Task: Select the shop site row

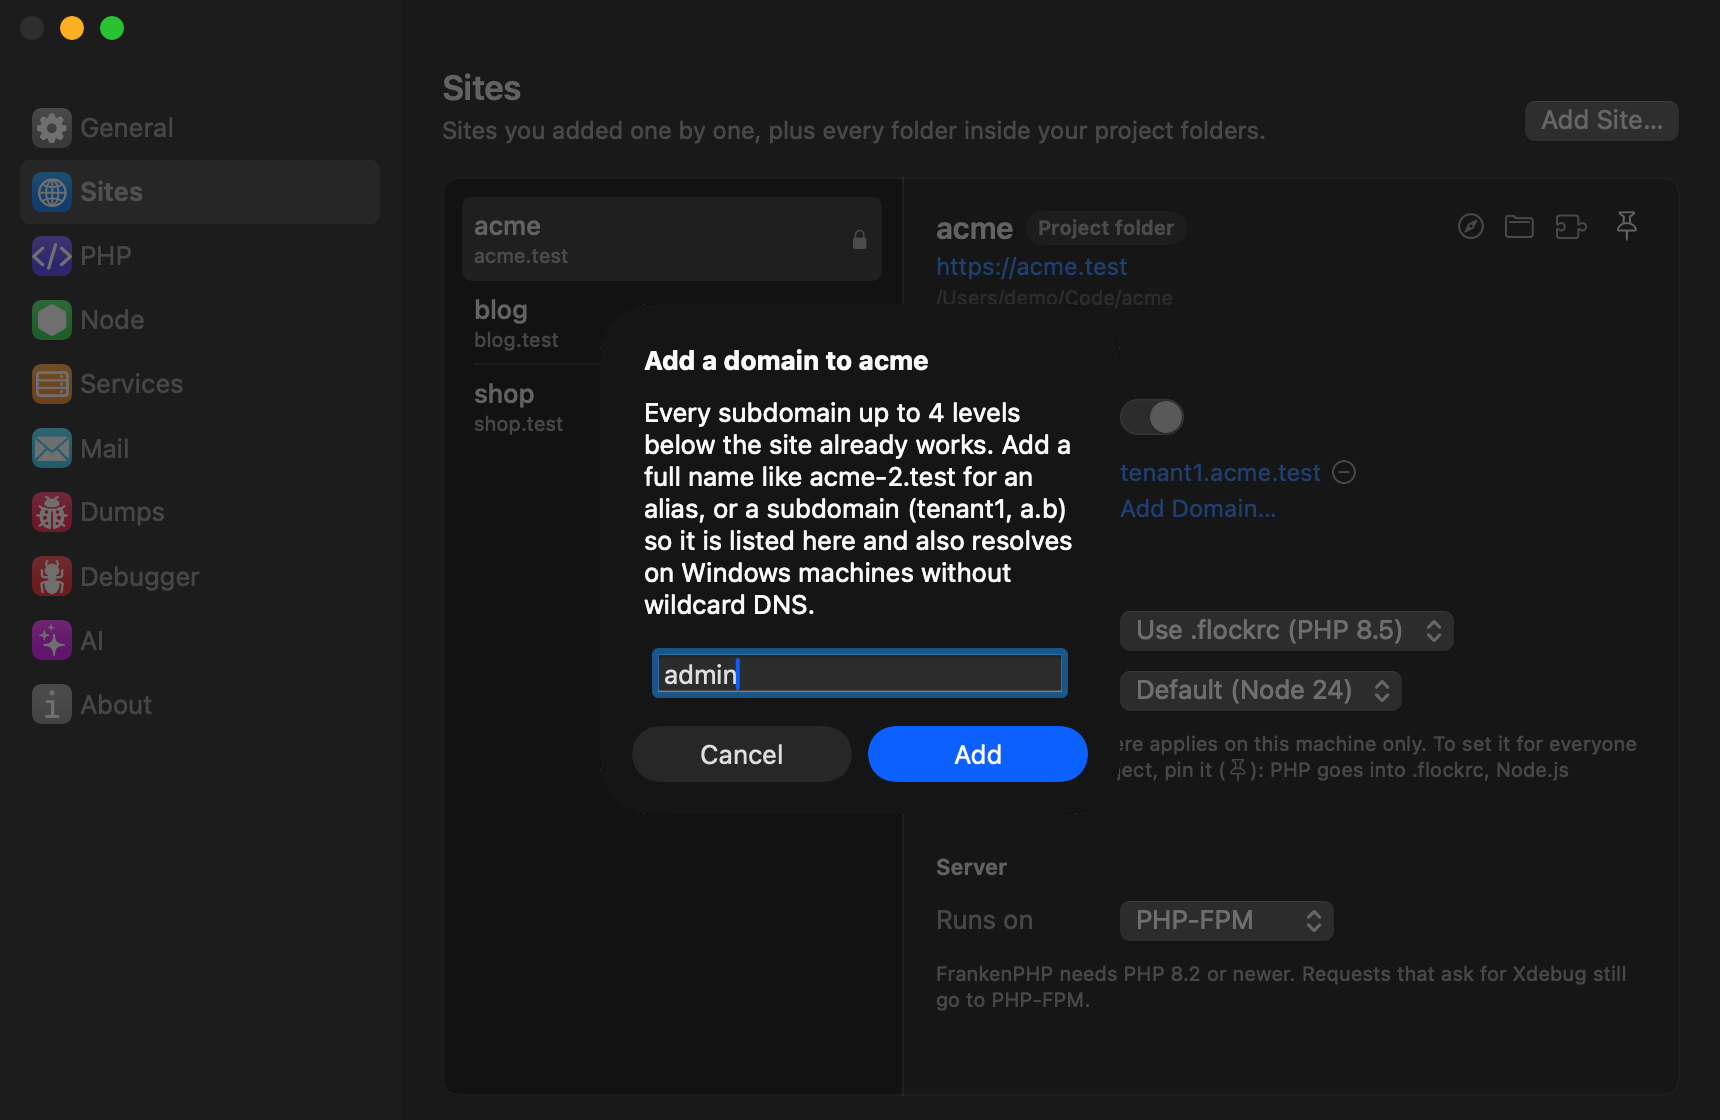Action: click(672, 407)
